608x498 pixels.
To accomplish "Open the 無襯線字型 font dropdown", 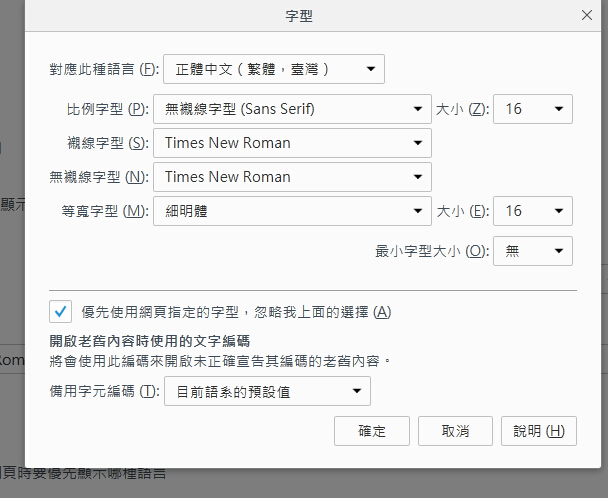I will (292, 177).
